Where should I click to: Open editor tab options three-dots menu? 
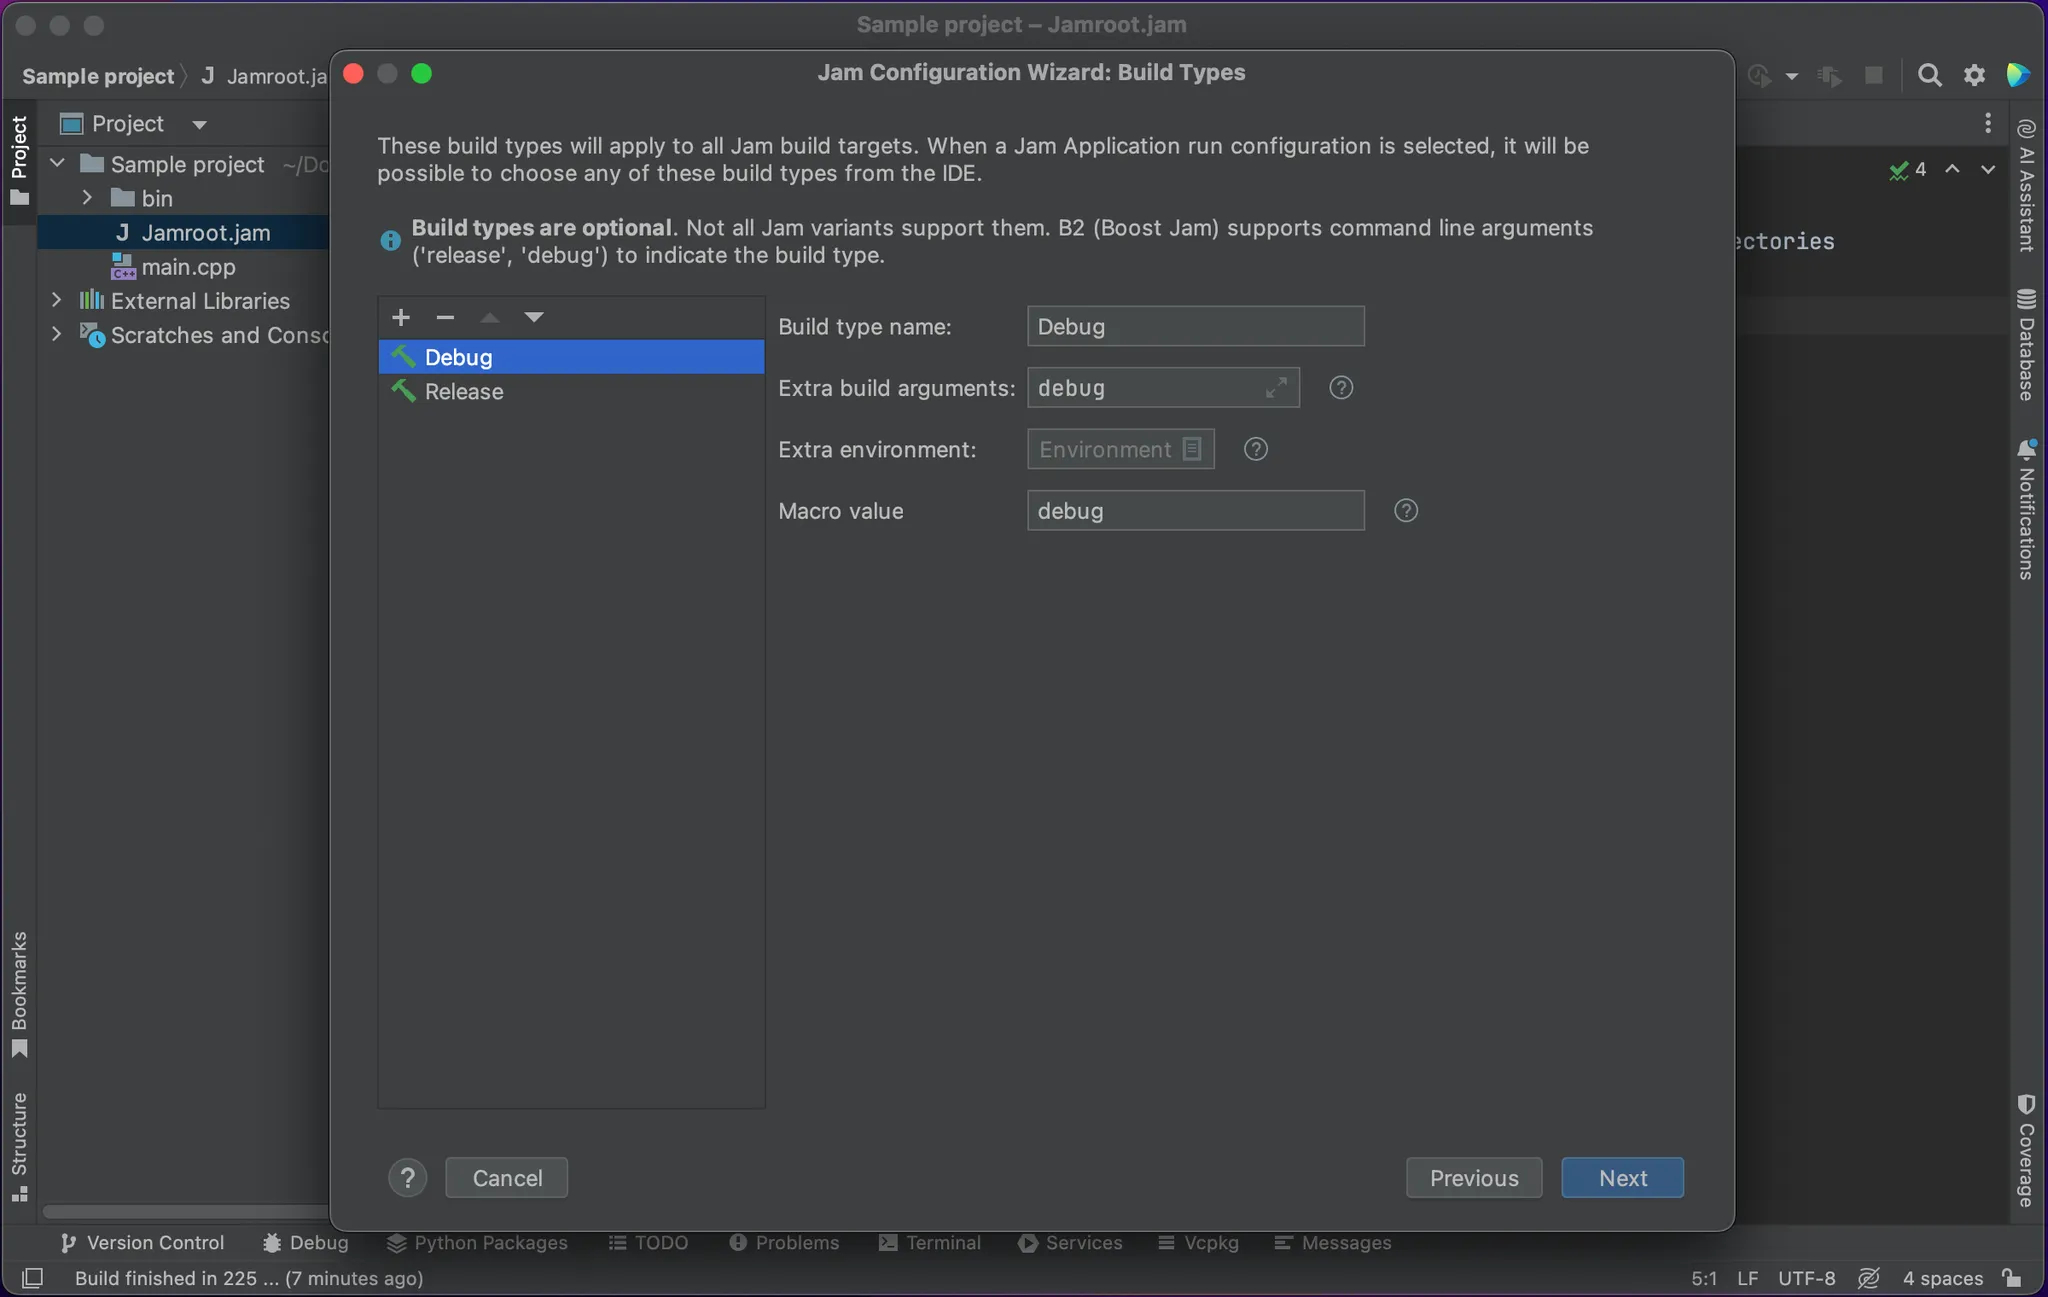click(1988, 123)
